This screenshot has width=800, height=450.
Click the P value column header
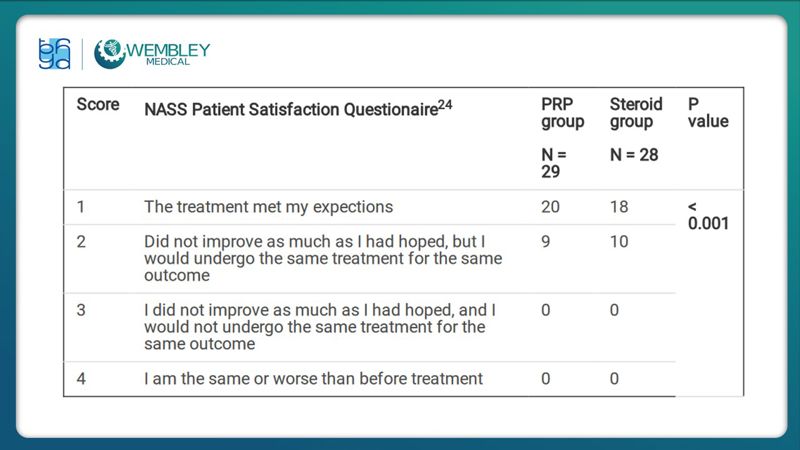(x=708, y=113)
